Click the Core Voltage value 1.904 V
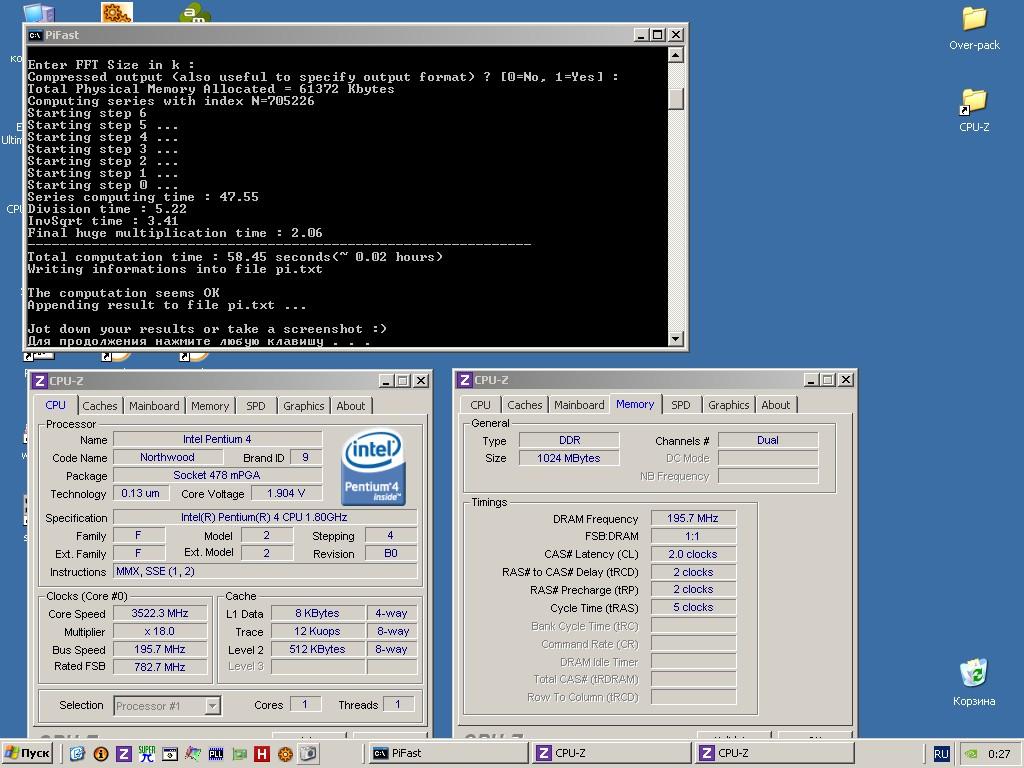This screenshot has width=1024, height=768. (285, 493)
